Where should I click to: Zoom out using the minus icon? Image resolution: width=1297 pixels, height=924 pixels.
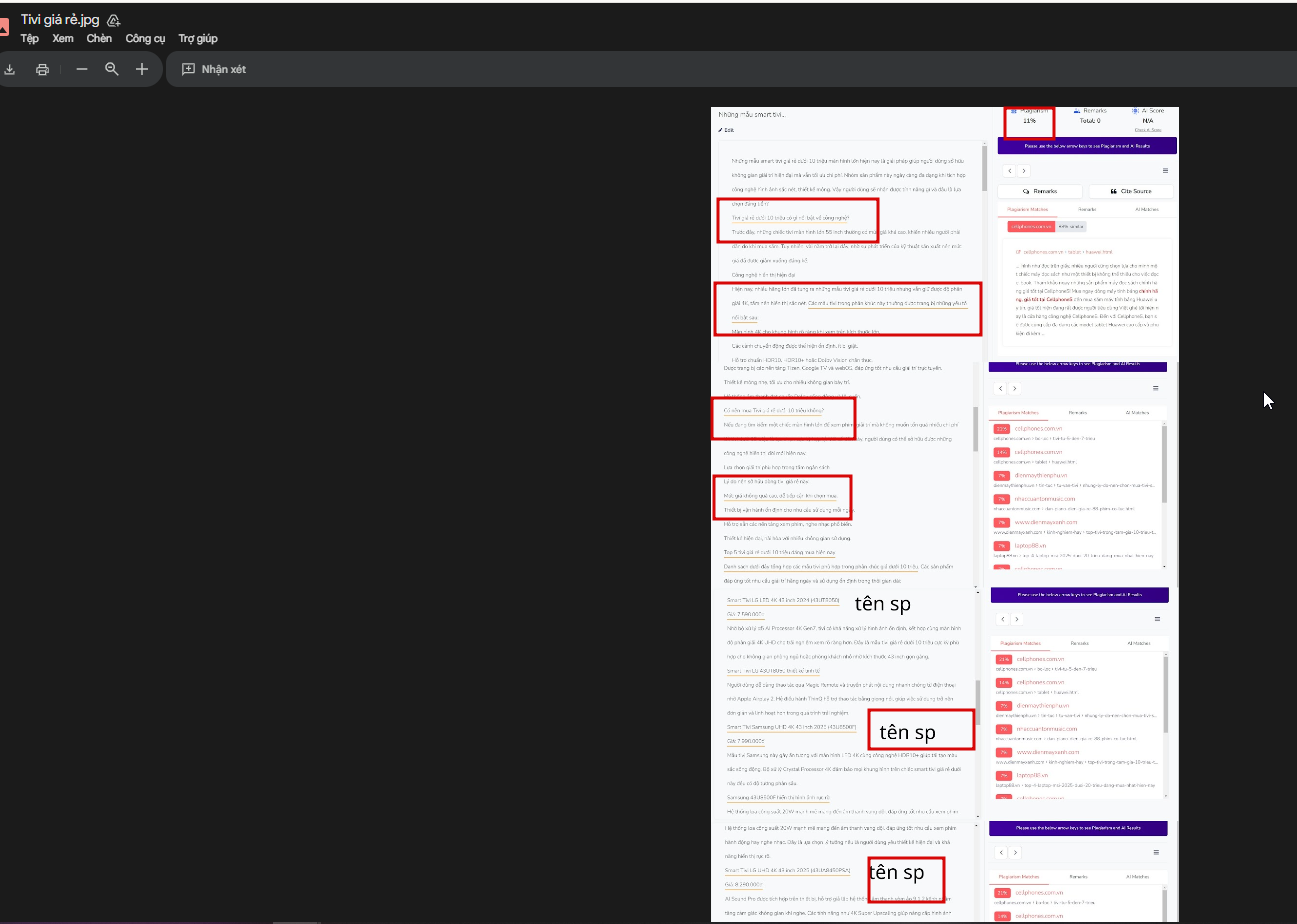(x=82, y=69)
